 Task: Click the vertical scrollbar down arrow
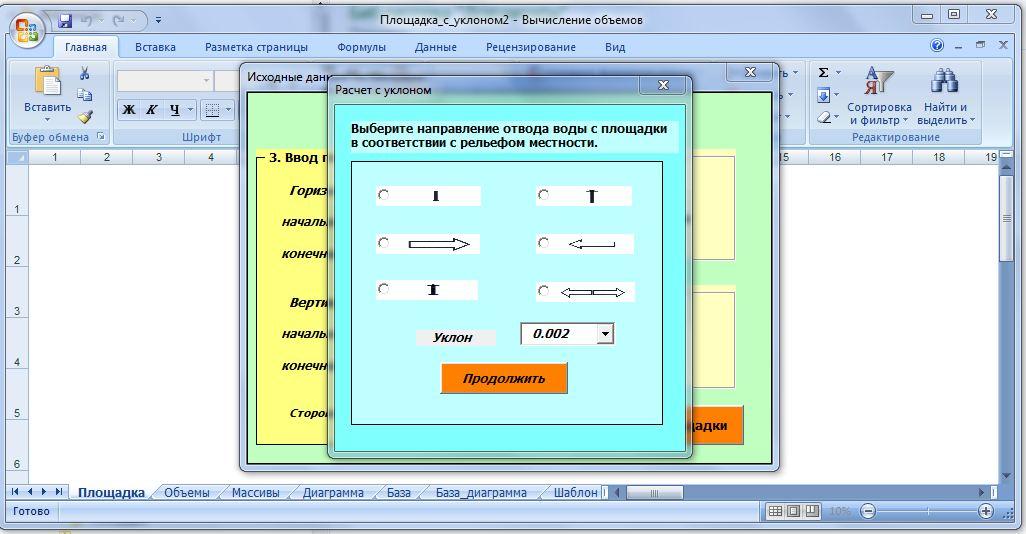[x=1007, y=476]
